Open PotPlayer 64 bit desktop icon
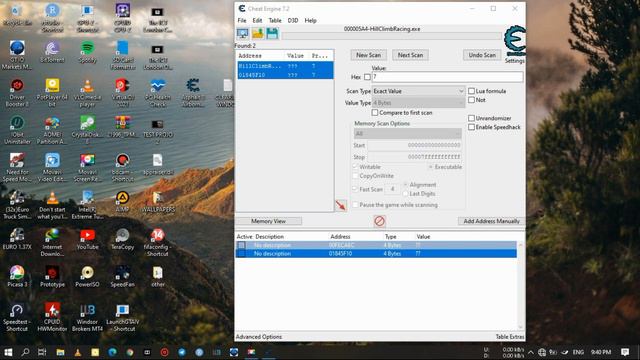Image resolution: width=640 pixels, height=360 pixels. click(x=52, y=93)
